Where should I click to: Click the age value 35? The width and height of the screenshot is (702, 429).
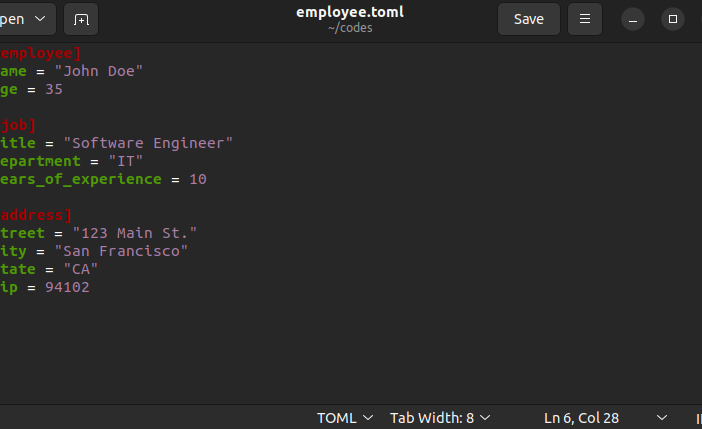coord(54,89)
